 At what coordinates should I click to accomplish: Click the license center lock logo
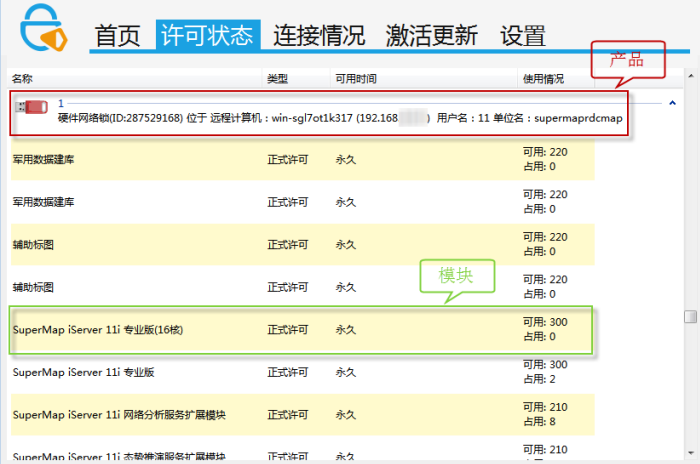tap(43, 28)
